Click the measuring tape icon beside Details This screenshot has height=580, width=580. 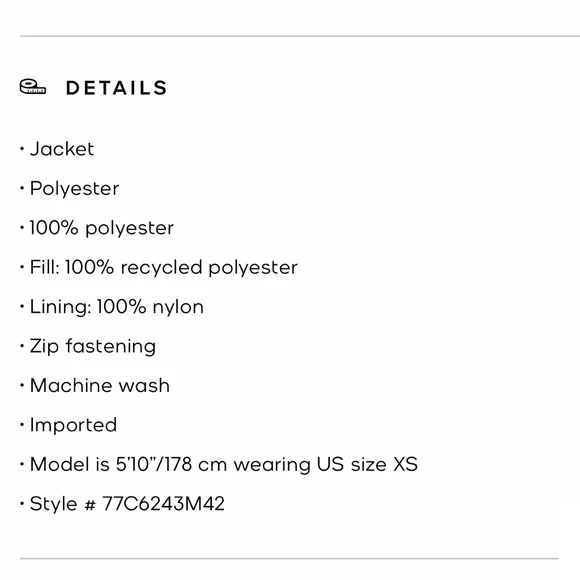[33, 87]
